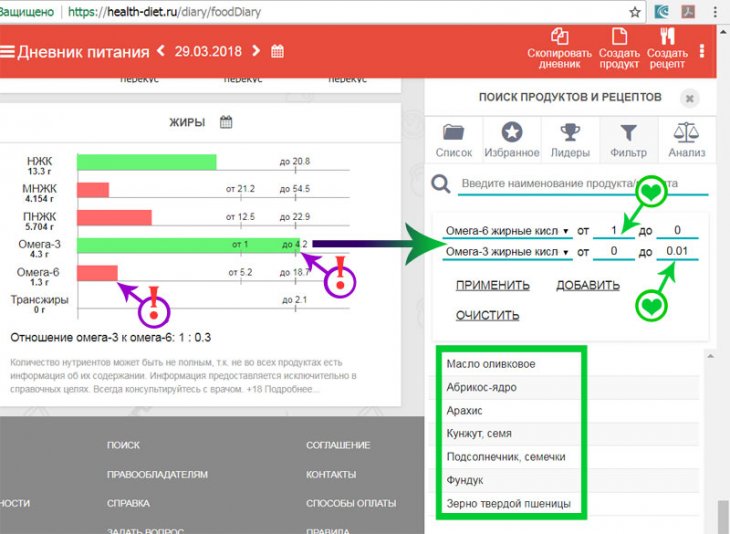
Task: Click Скопировать дневник icon
Action: pyautogui.click(x=553, y=37)
